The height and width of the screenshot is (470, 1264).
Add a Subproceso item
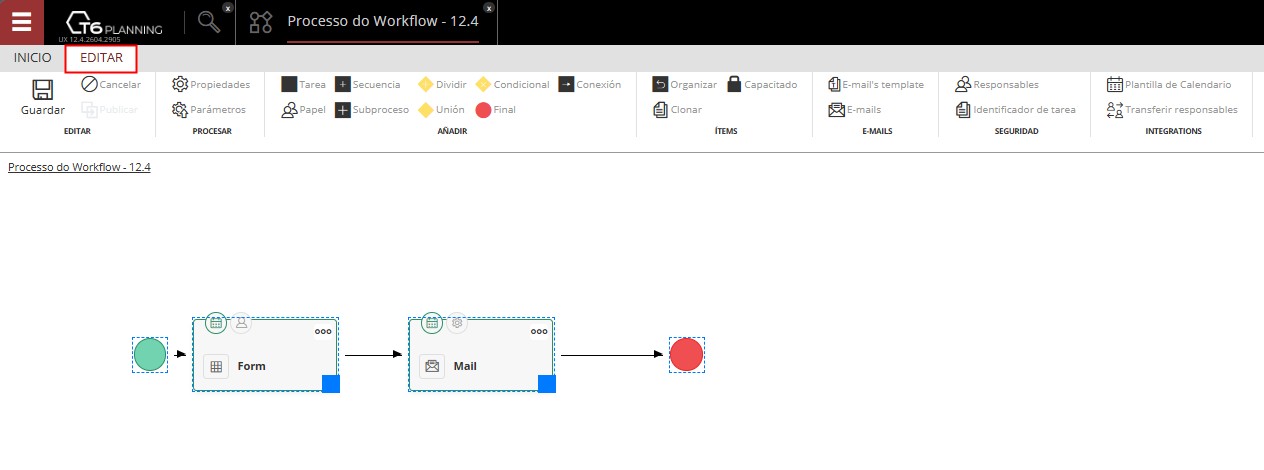tap(372, 110)
